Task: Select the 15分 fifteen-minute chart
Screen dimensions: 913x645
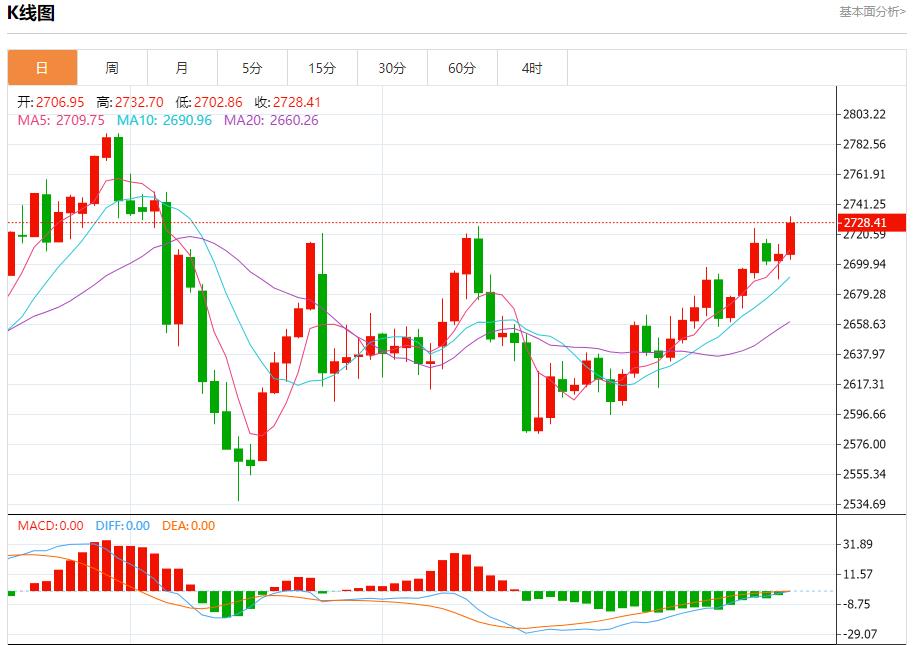Action: point(322,68)
